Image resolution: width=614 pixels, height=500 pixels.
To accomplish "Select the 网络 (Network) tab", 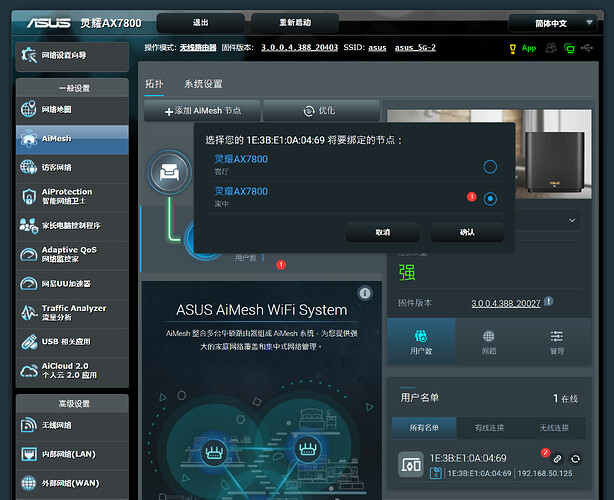I will tap(489, 342).
